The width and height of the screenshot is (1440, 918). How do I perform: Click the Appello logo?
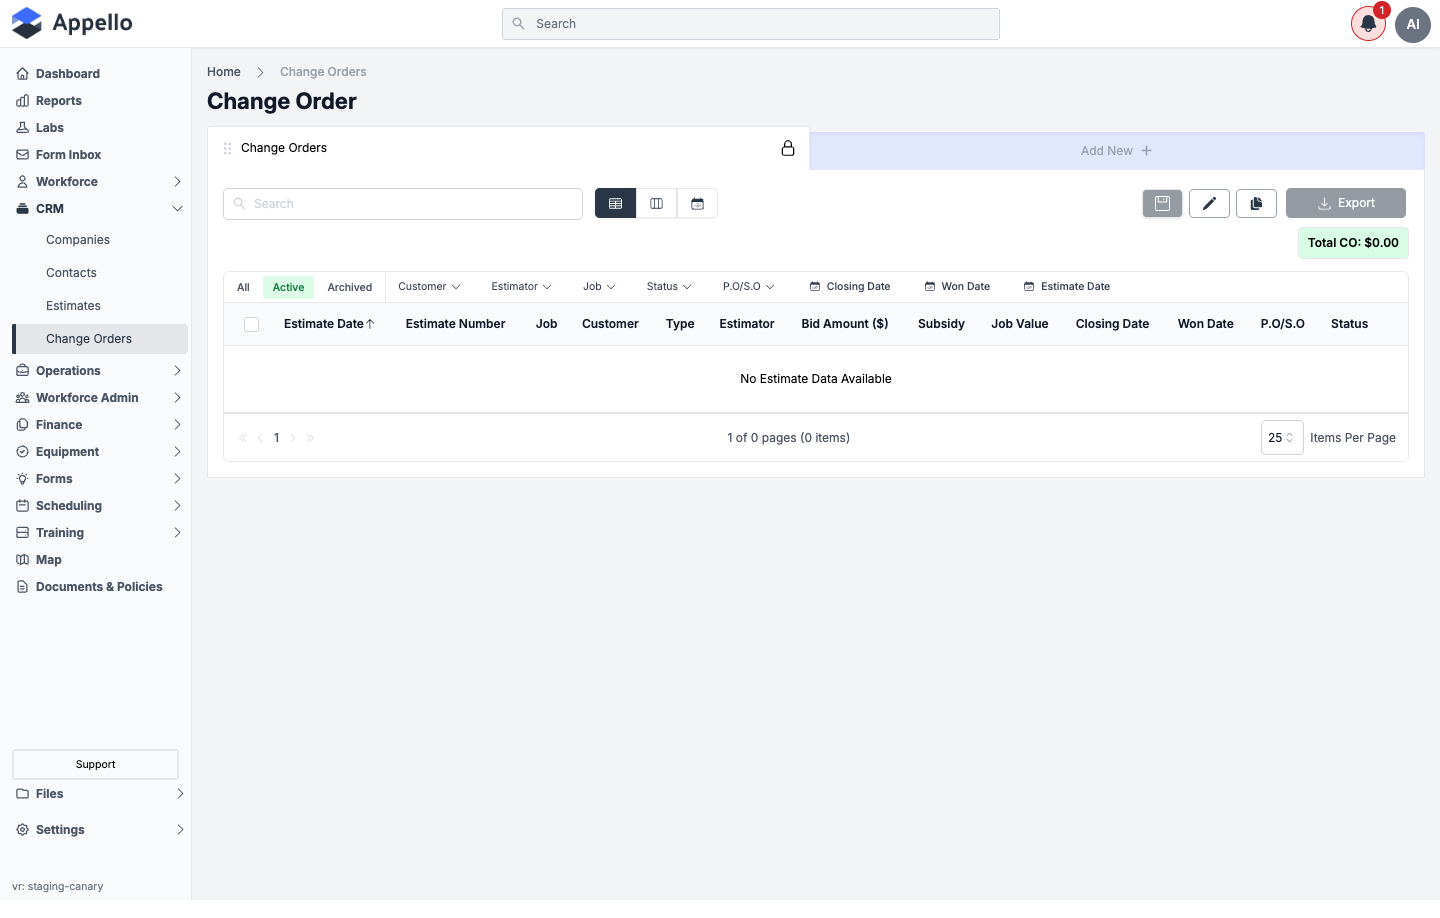72,23
